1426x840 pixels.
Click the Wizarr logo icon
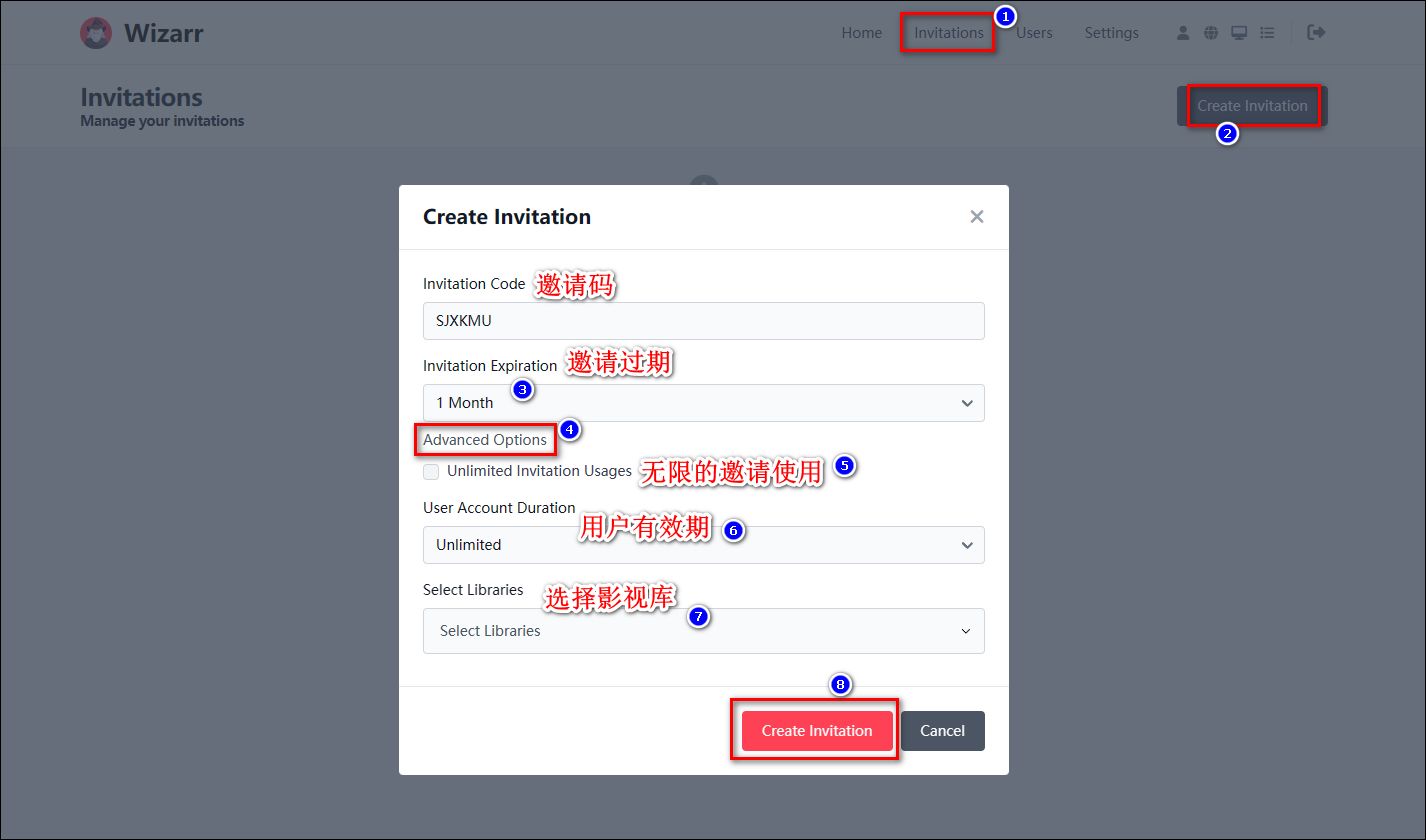tap(96, 33)
